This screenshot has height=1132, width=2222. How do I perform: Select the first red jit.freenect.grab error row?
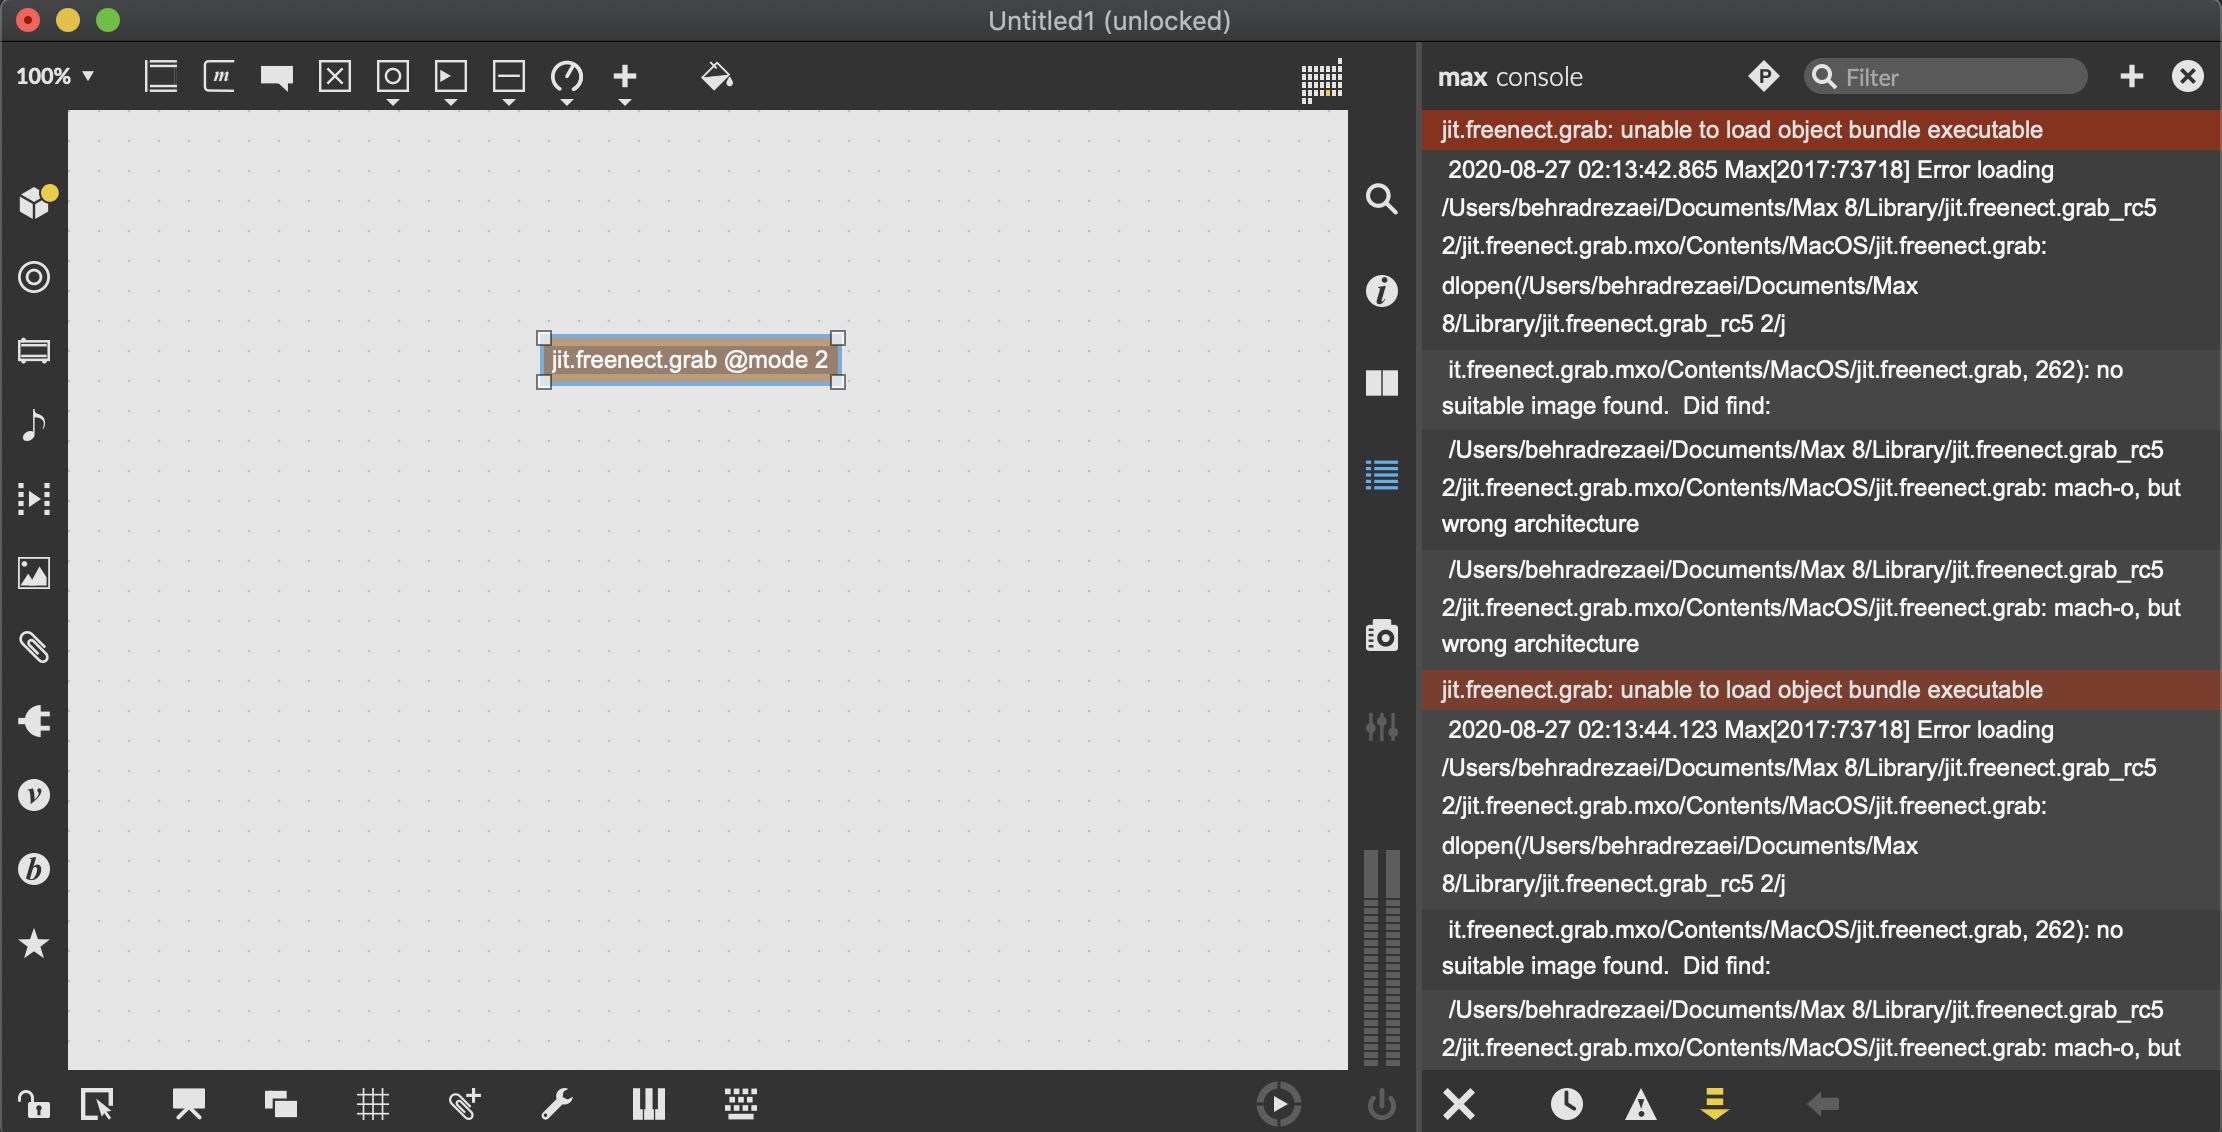tap(1821, 130)
